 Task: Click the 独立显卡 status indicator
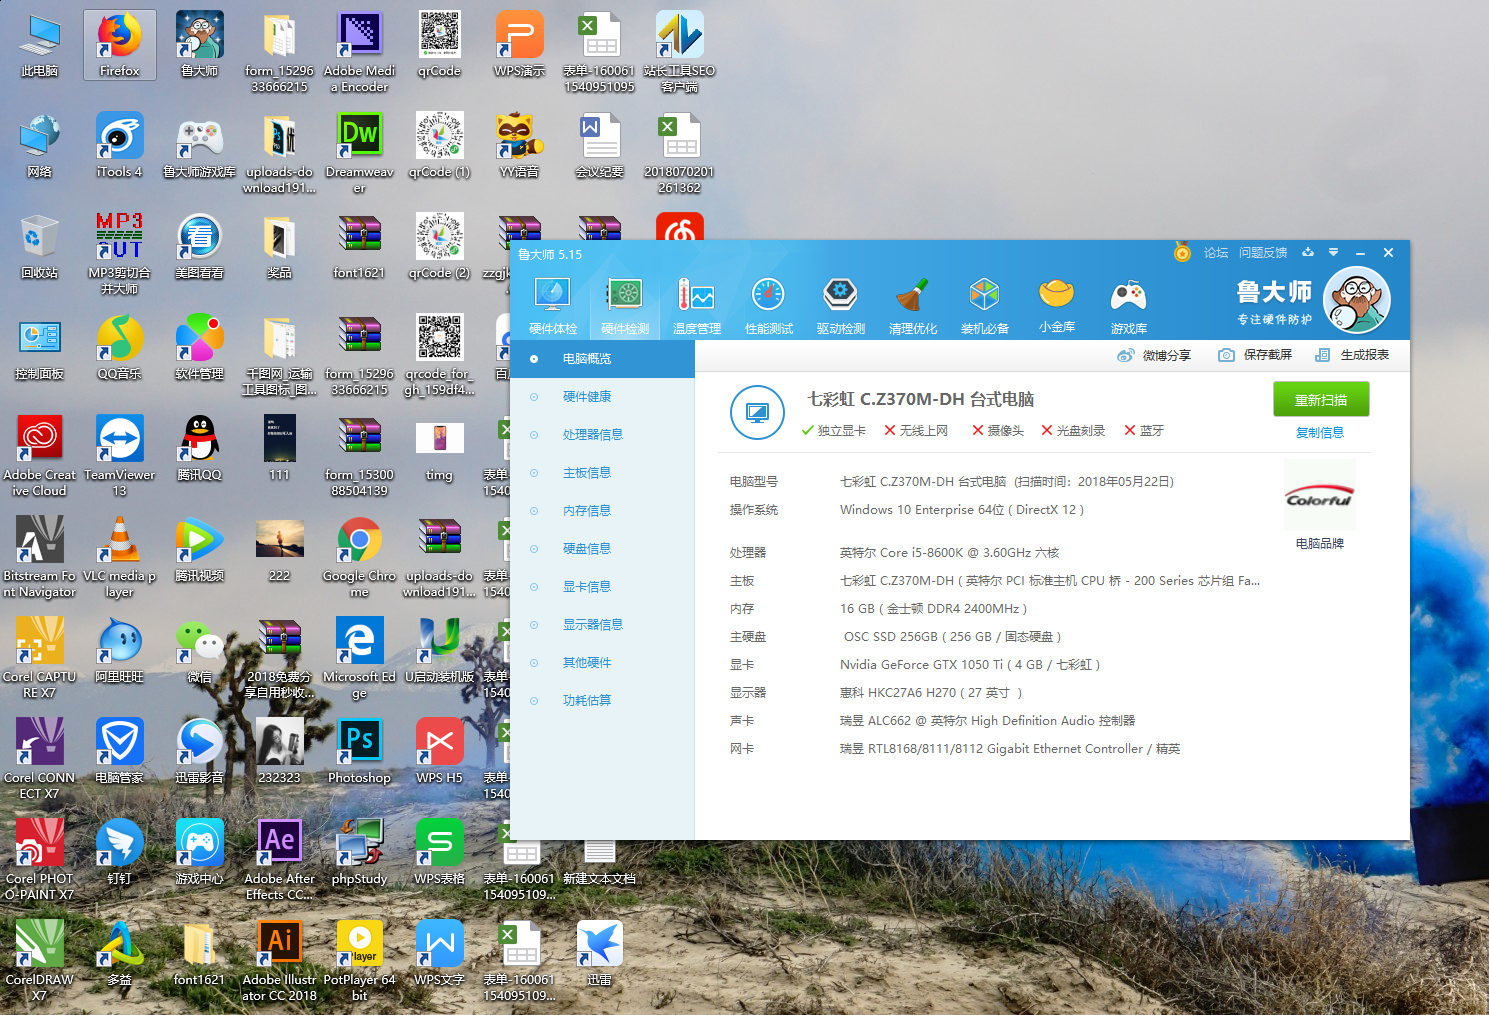tap(834, 430)
